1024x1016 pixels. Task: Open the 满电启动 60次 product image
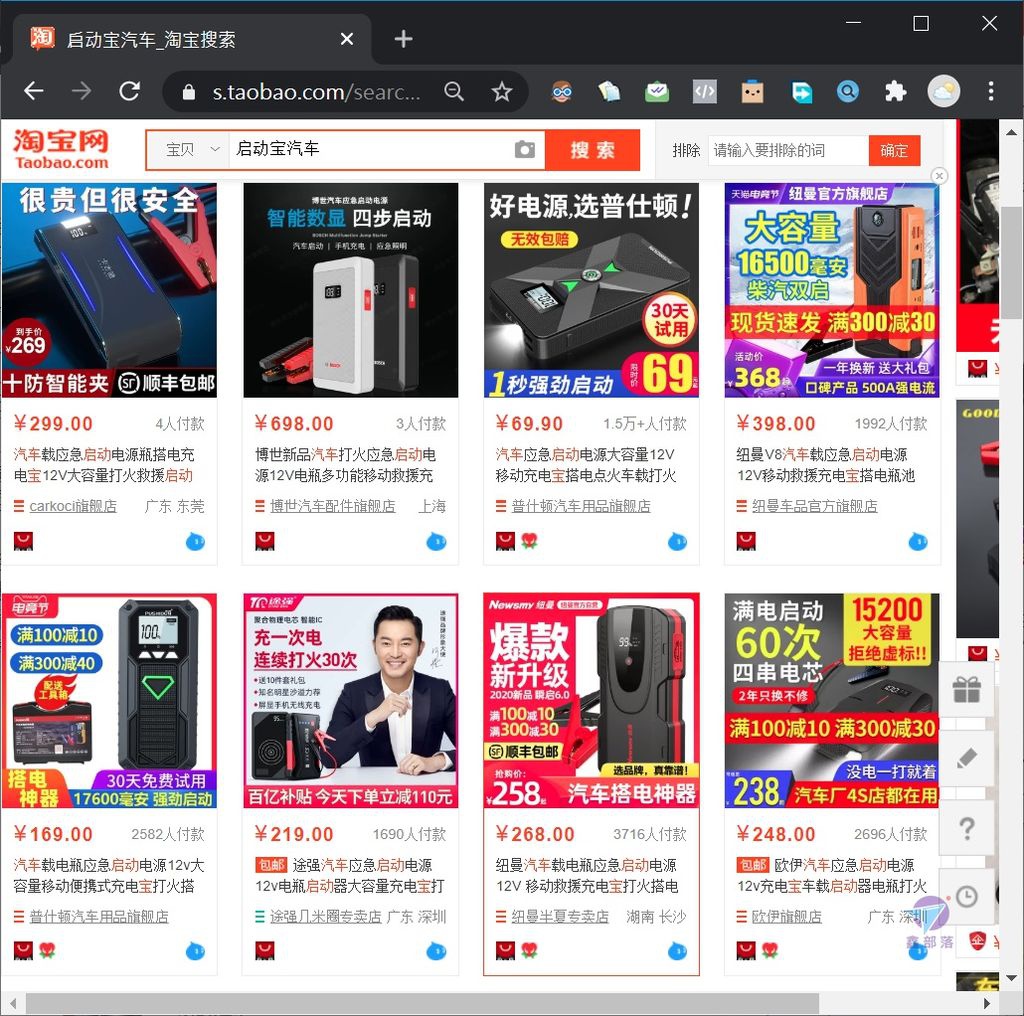[x=832, y=701]
